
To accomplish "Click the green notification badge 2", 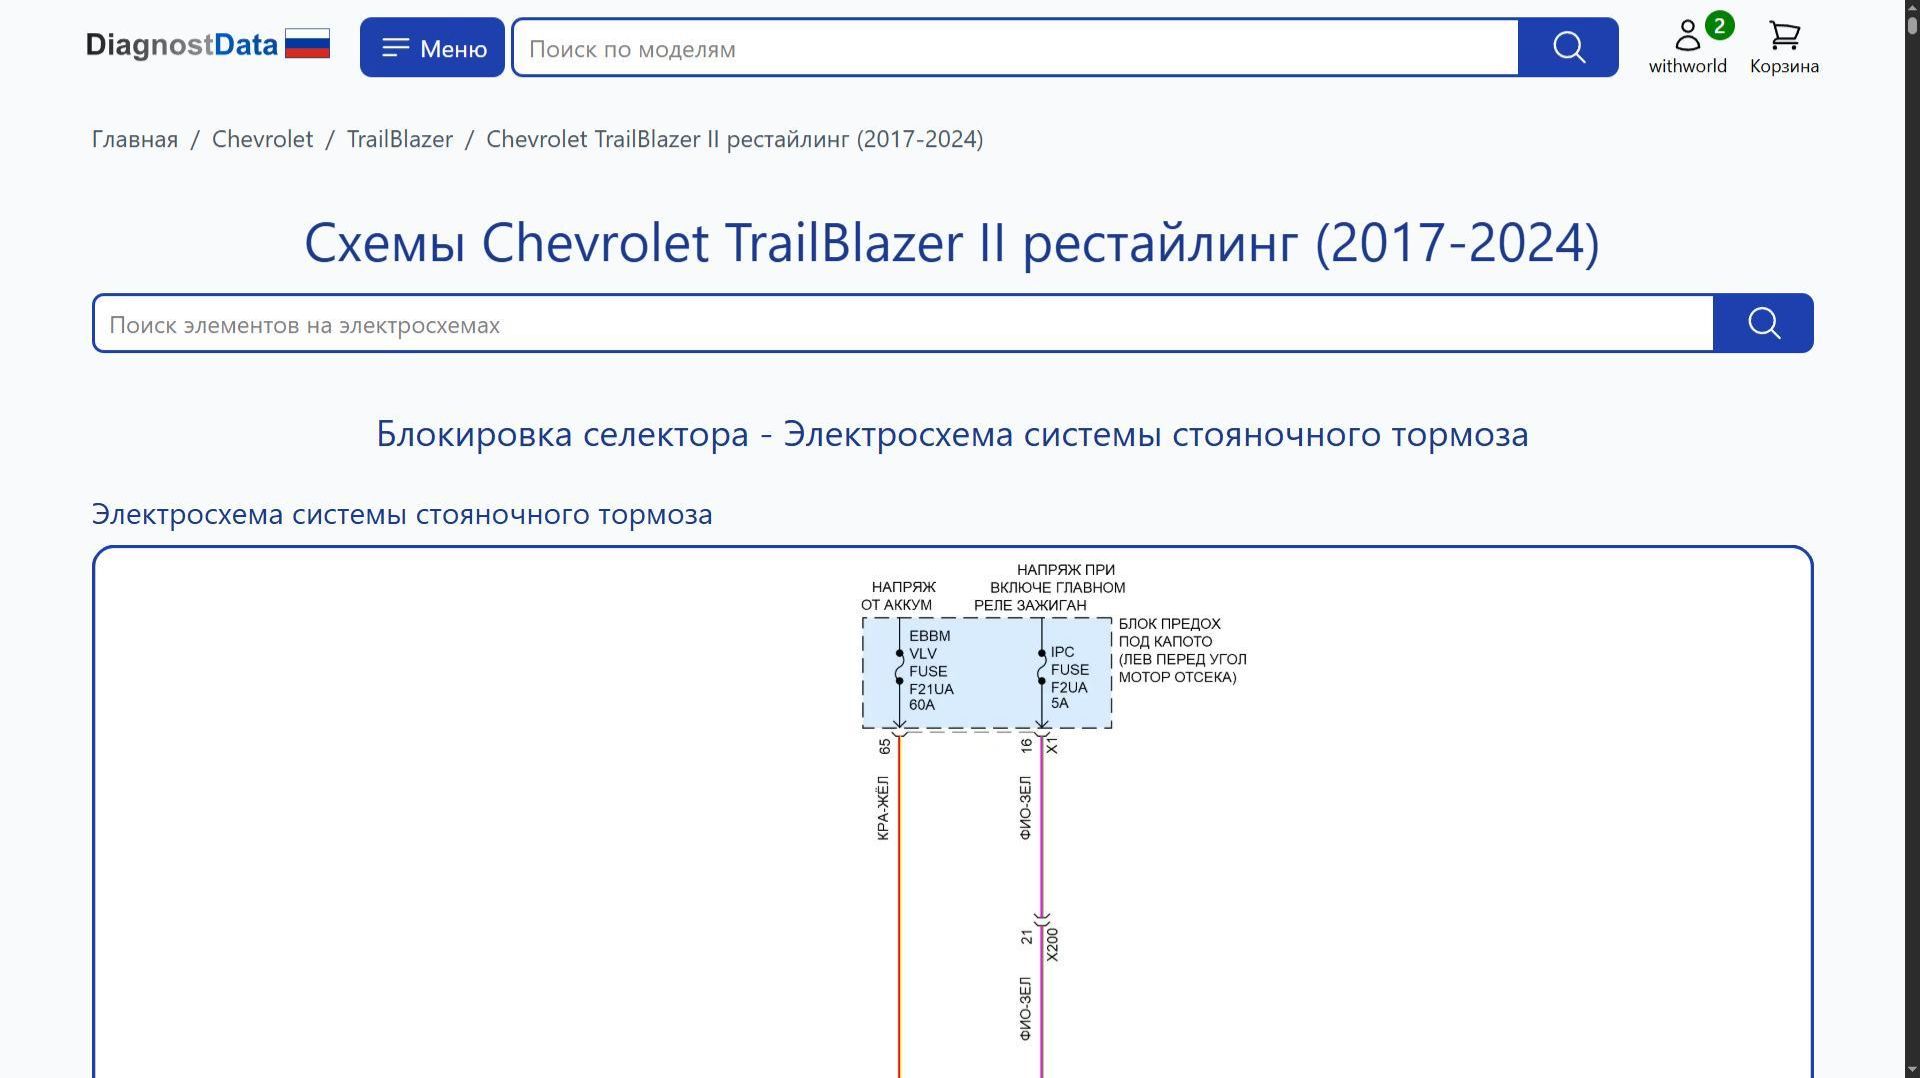I will pos(1719,26).
